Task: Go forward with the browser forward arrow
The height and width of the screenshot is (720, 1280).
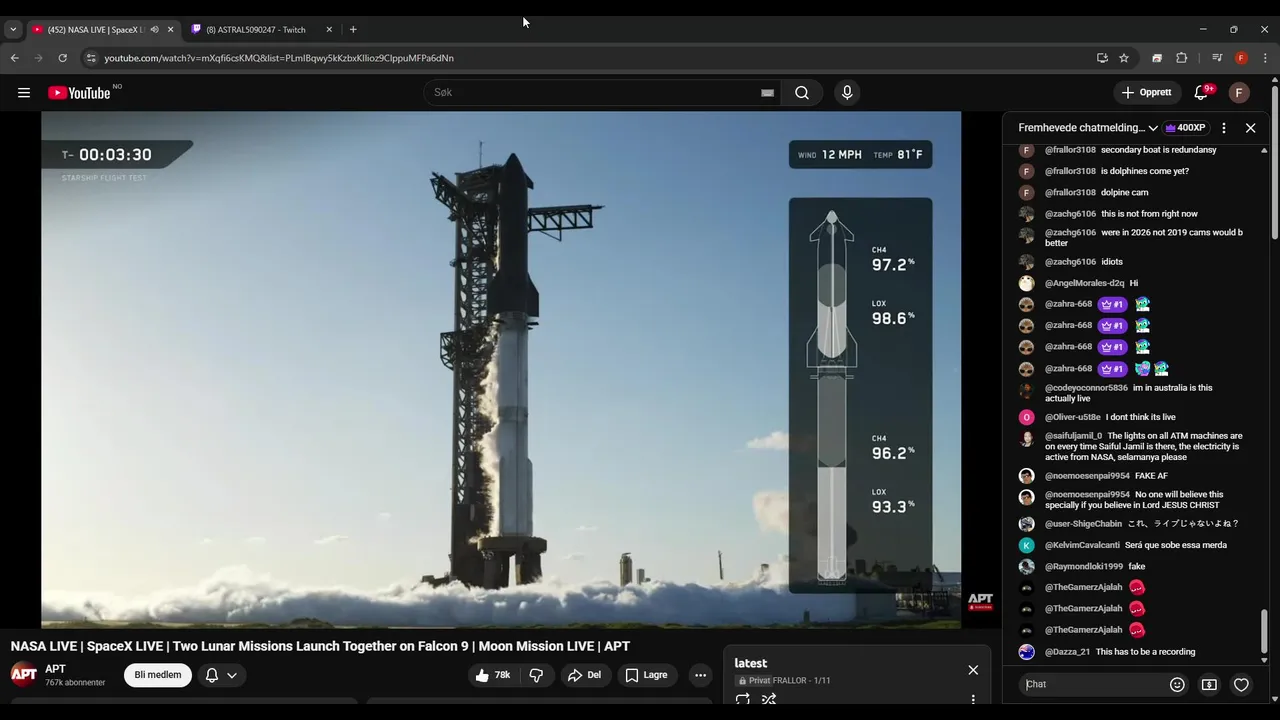Action: coord(39,58)
